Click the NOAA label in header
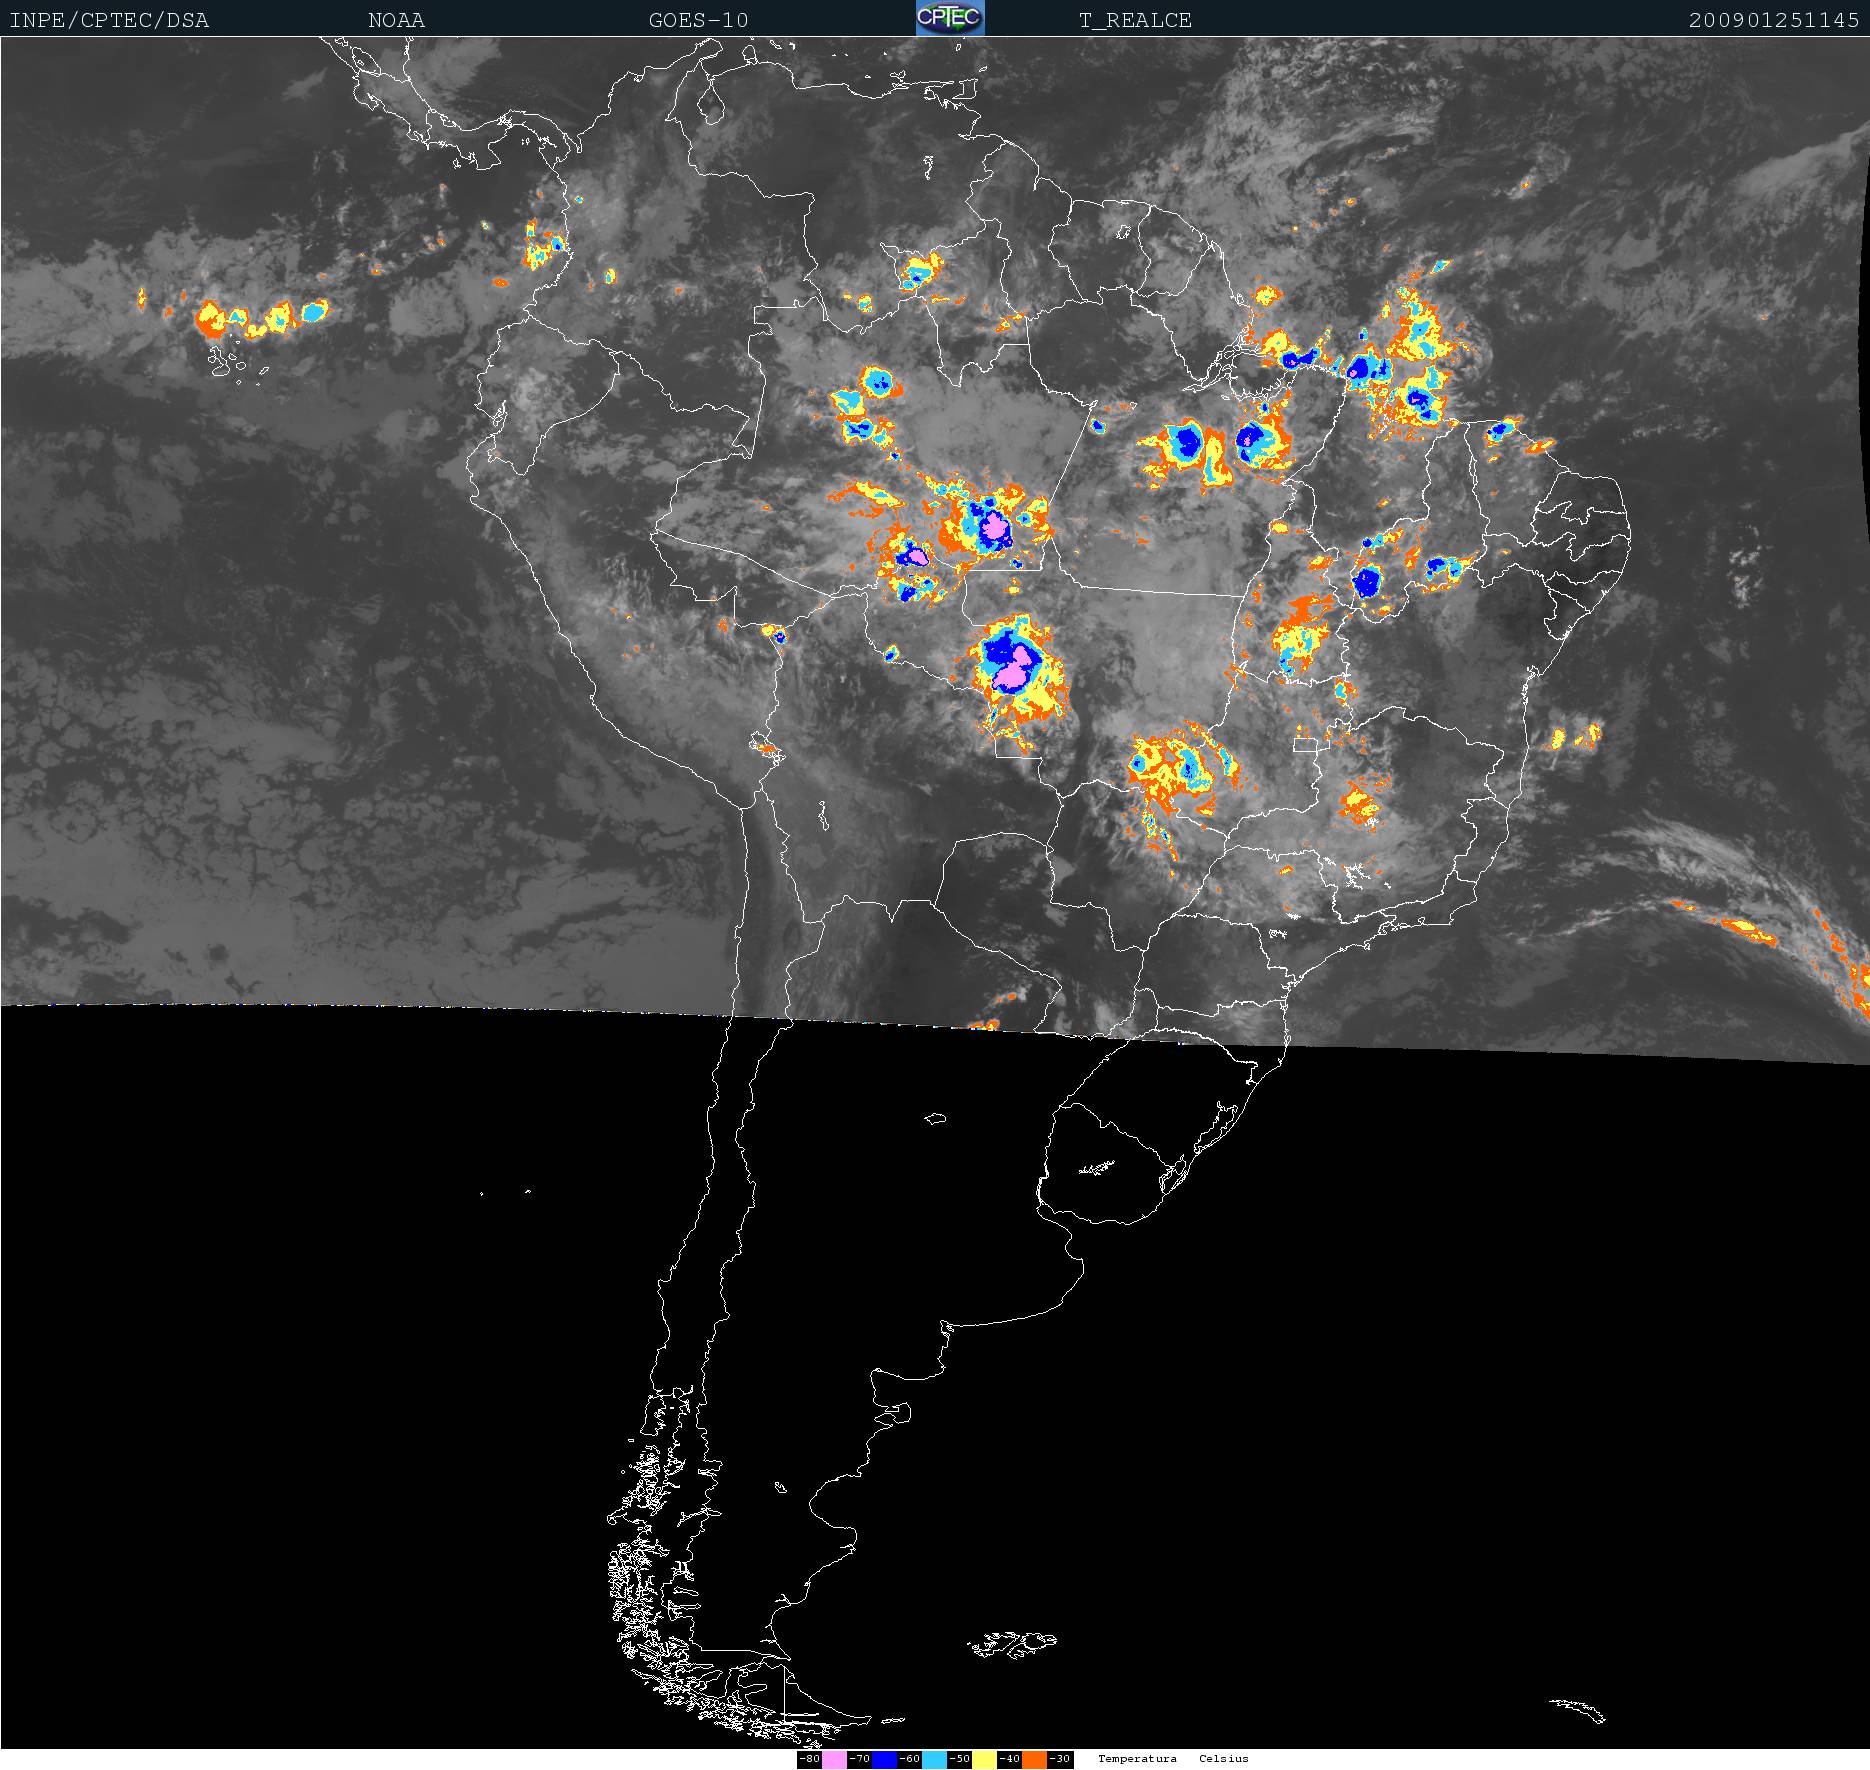Viewport: 1870px width, 1770px height. [396, 20]
